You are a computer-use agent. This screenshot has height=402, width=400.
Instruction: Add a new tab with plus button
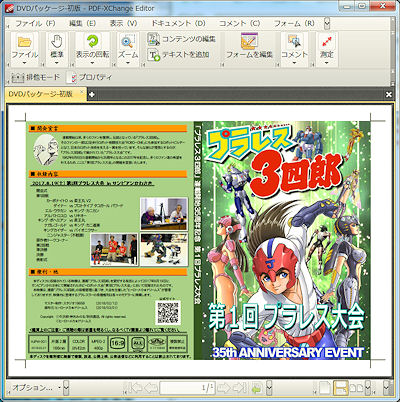pos(91,94)
